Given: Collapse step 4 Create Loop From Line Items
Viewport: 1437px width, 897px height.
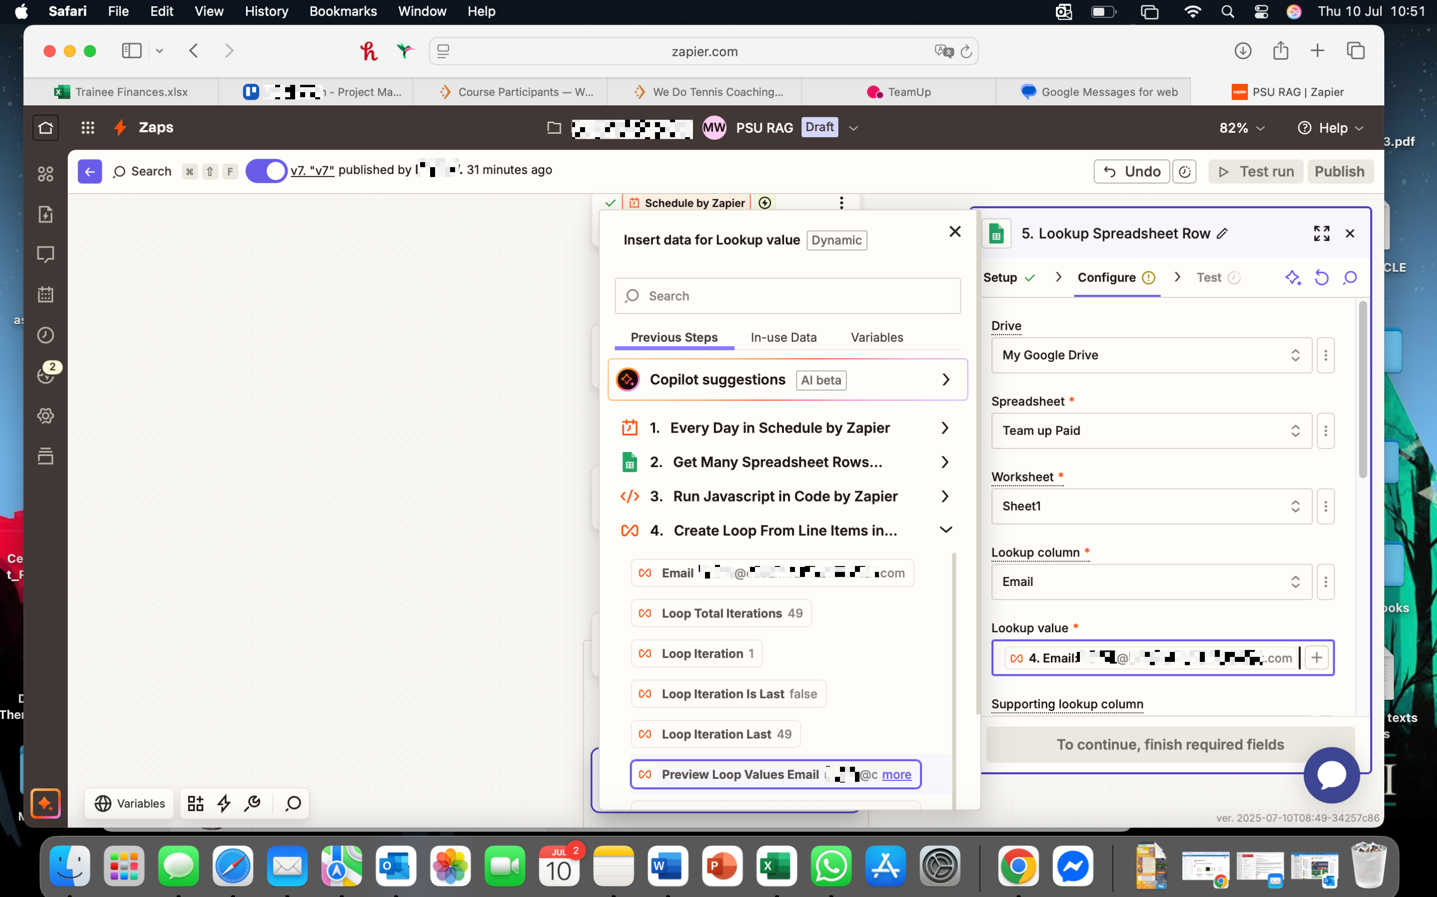Looking at the screenshot, I should pos(788,530).
